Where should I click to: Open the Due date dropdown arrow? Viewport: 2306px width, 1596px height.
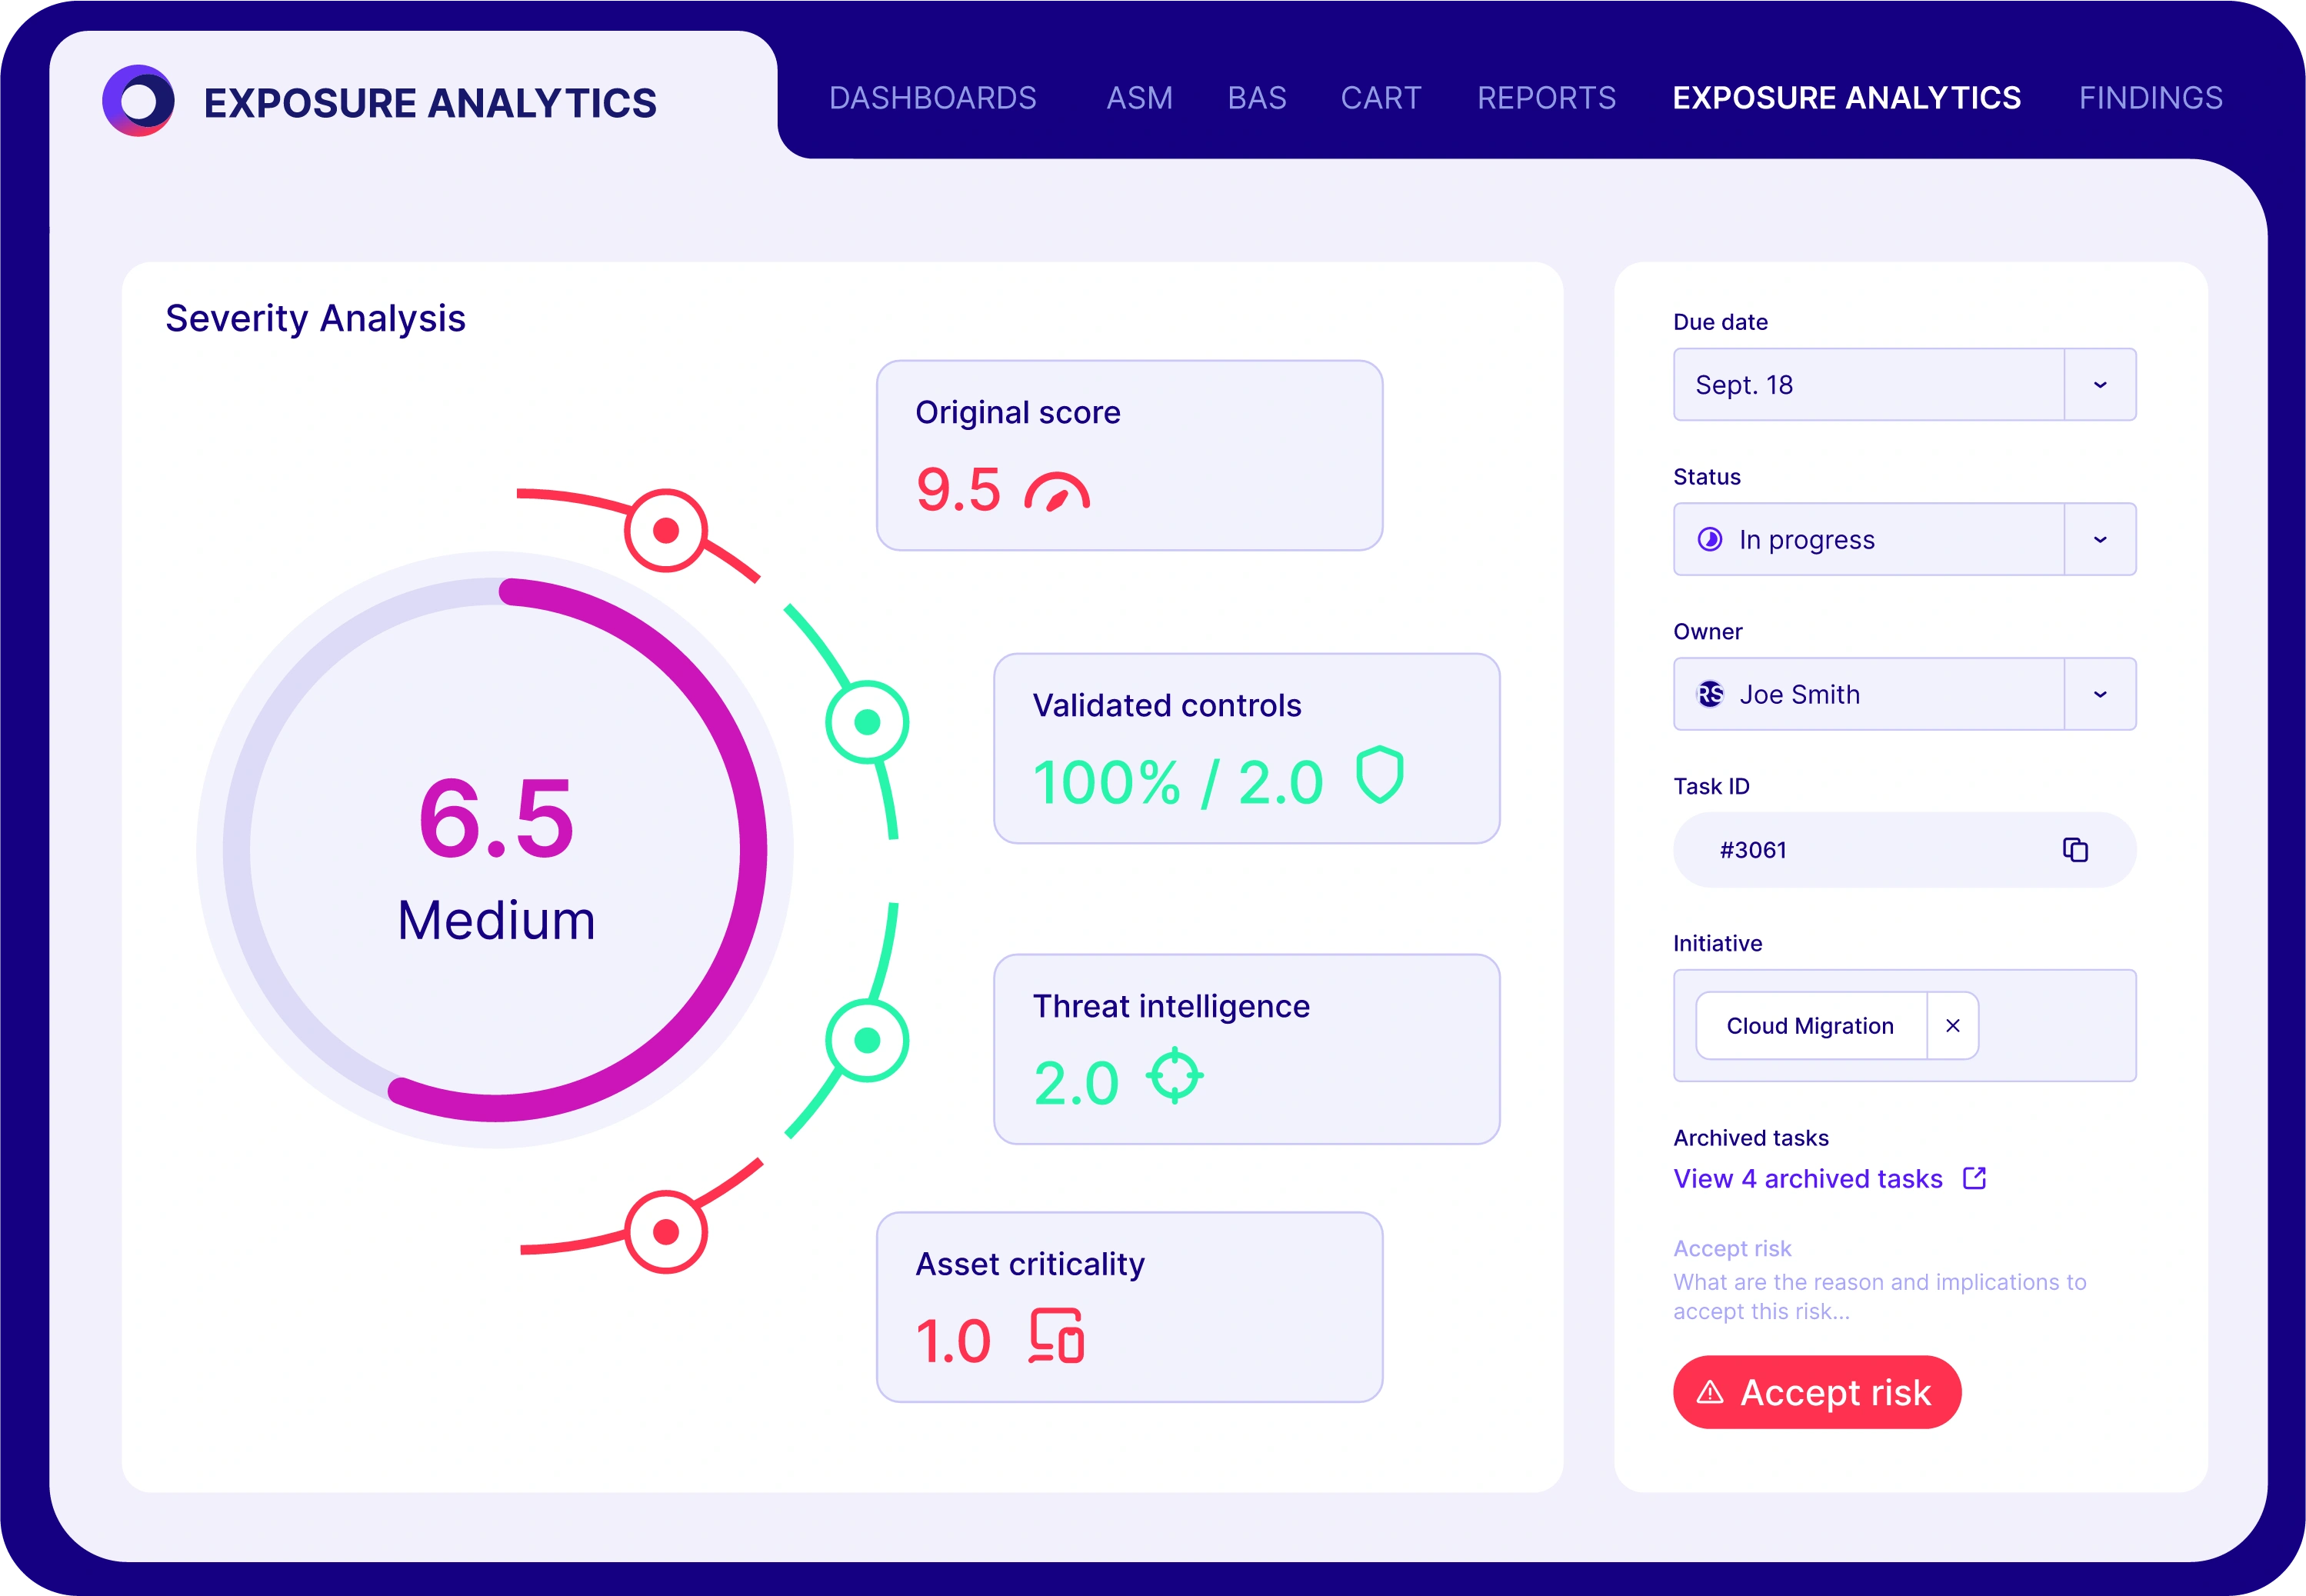[x=2100, y=385]
